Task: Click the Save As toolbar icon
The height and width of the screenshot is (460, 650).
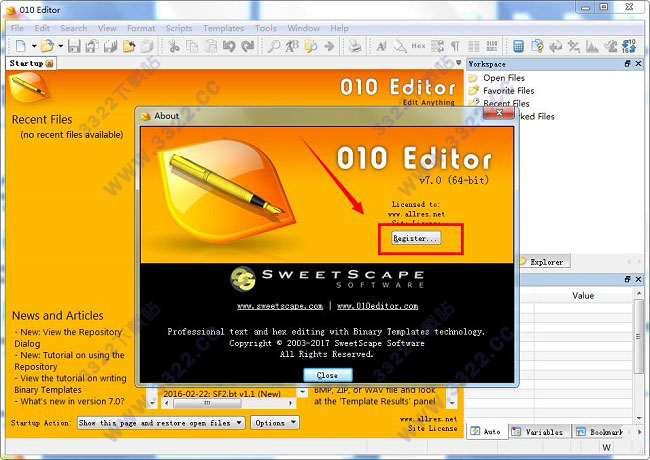Action: (x=92, y=46)
